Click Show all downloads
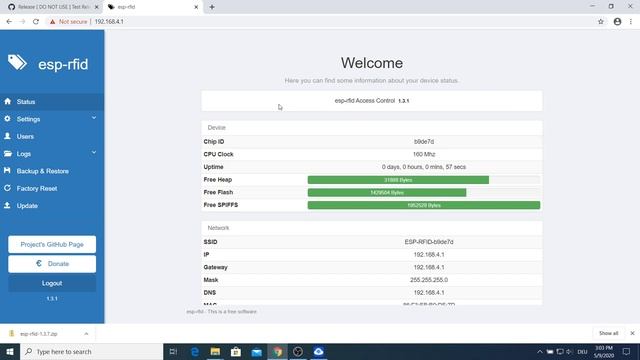 [609, 333]
